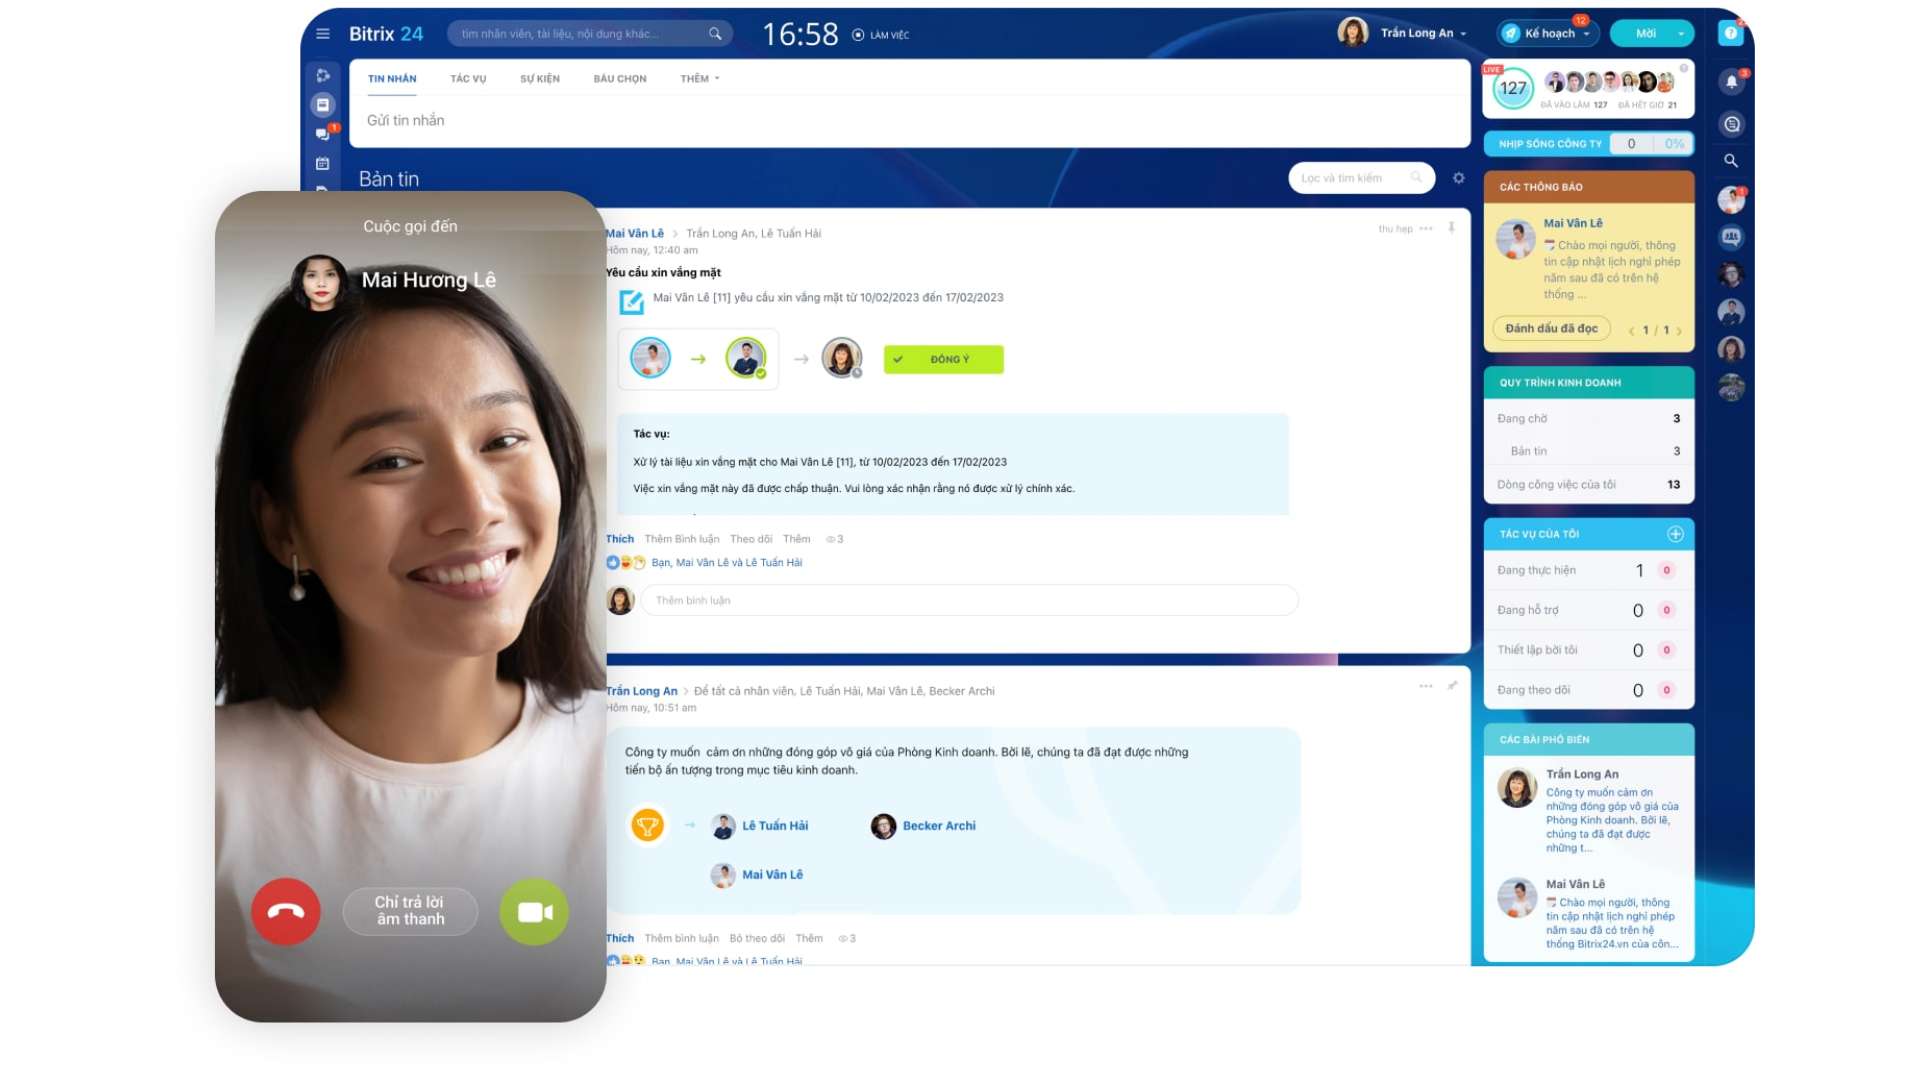Click the trophy appreciation icon
This screenshot has height=1080, width=1920.
click(647, 825)
